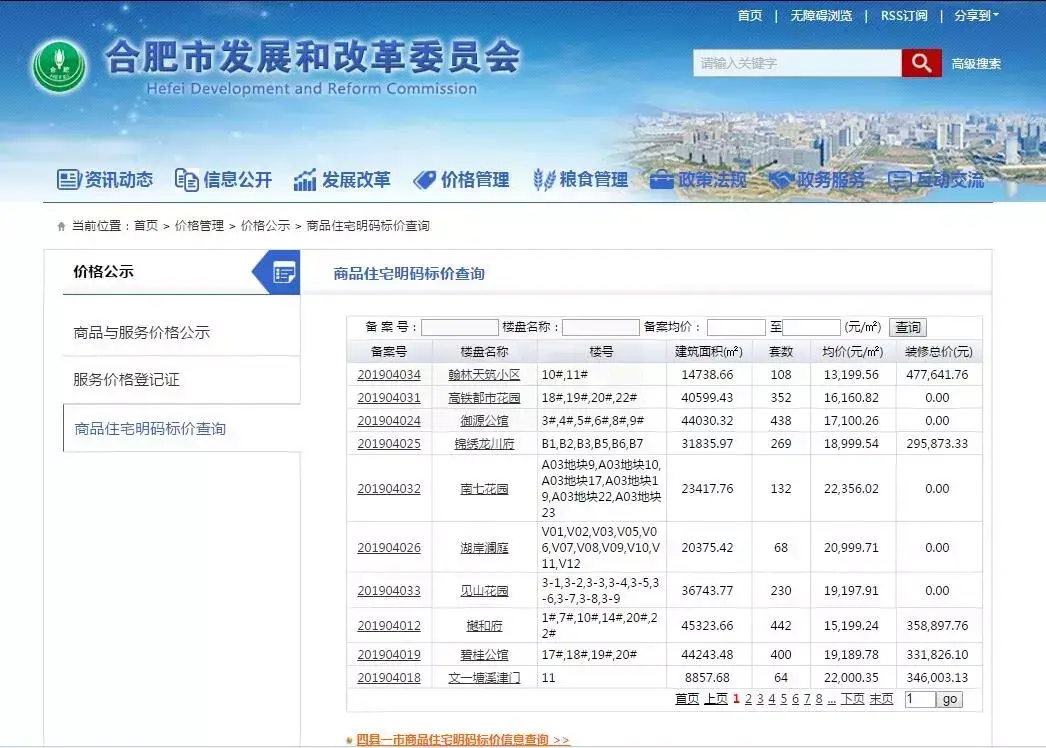Open 发展改革 chart icon in navigation

point(305,180)
